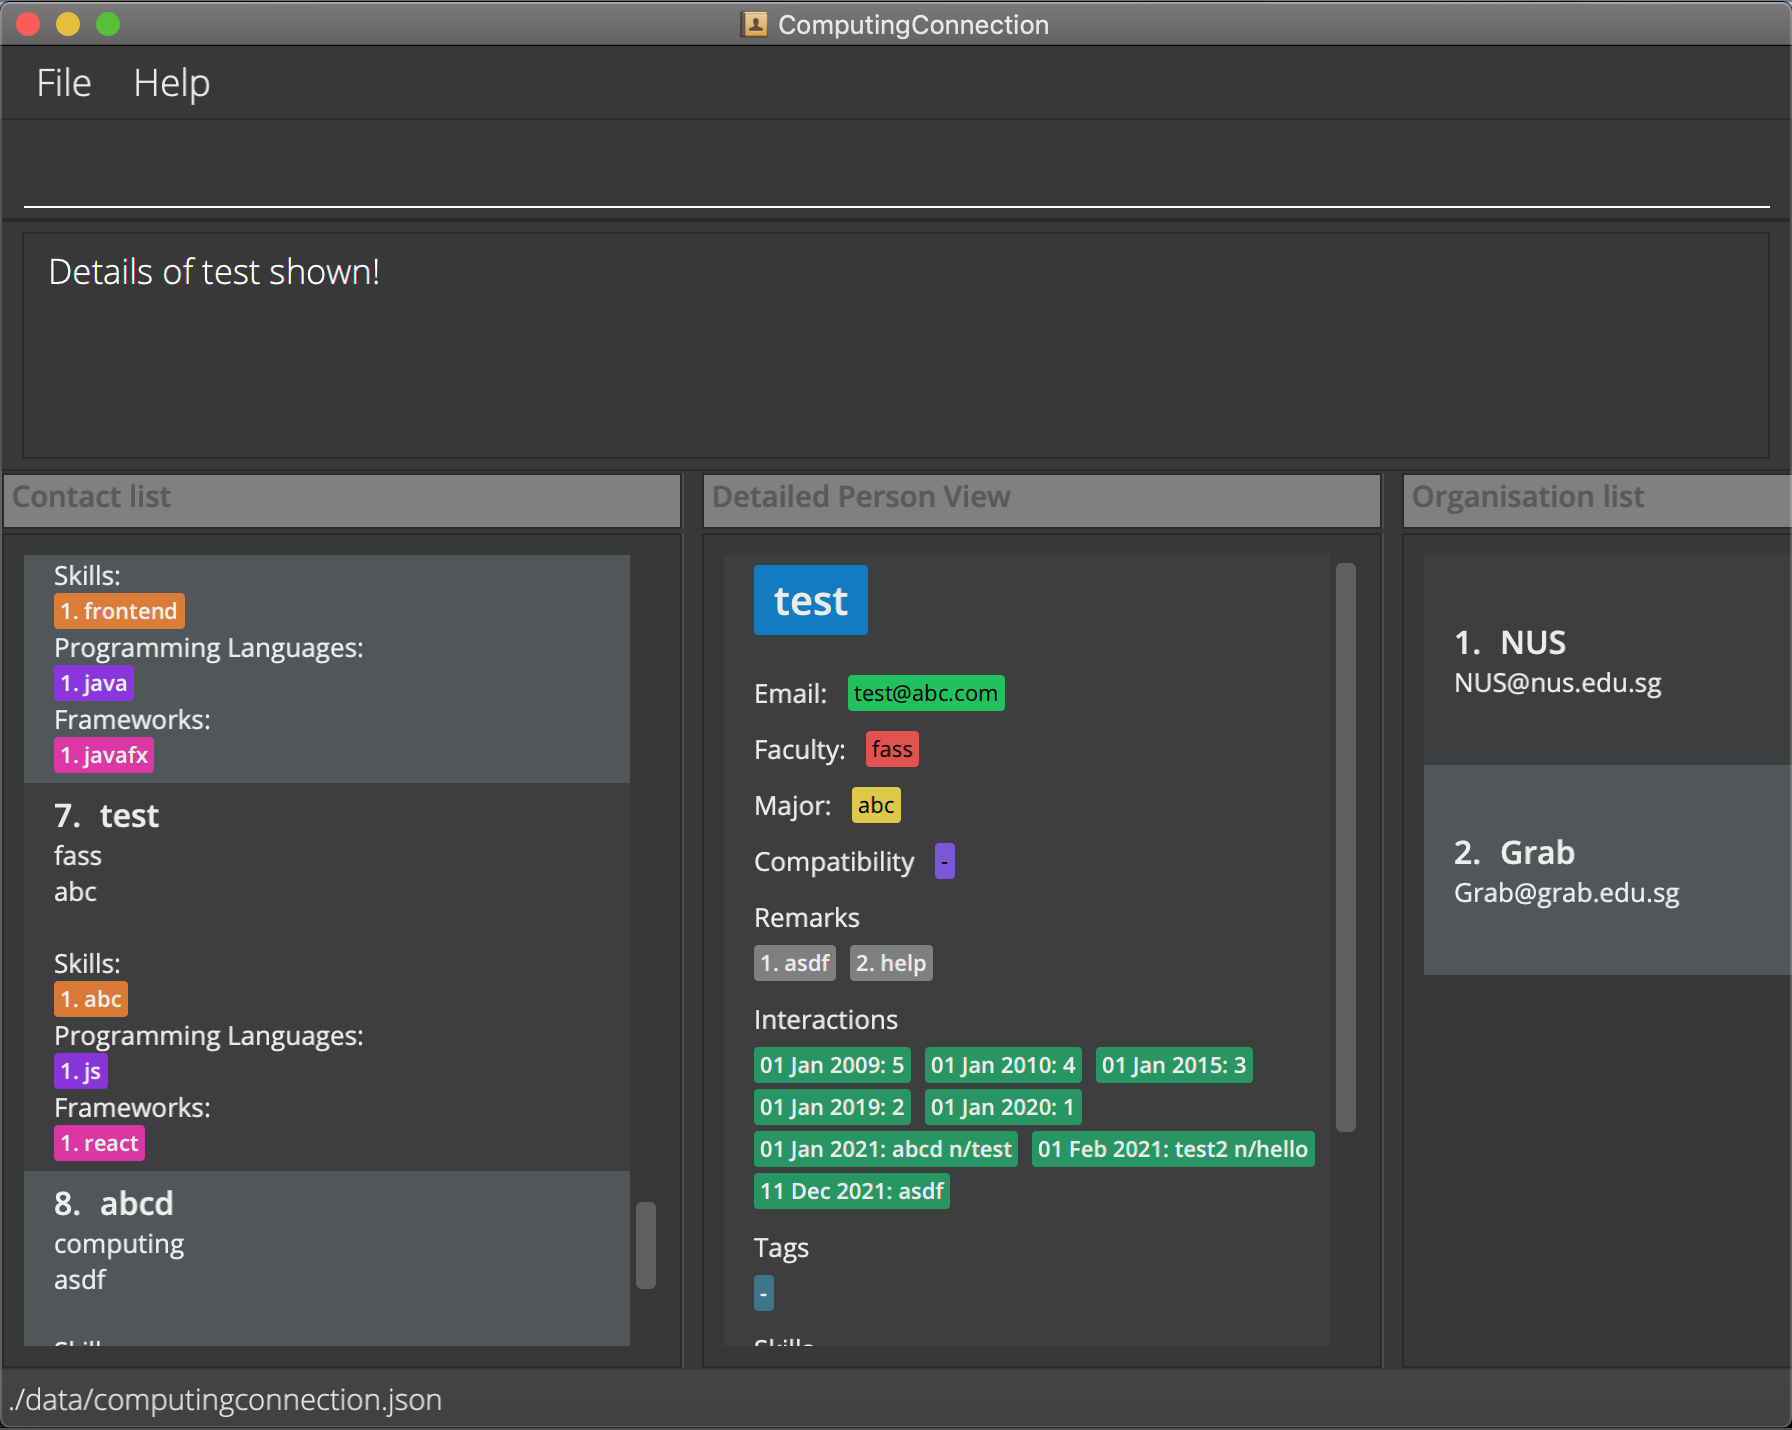Click the '1. react' framework tag
Viewport: 1792px width, 1430px height.
coord(99,1143)
